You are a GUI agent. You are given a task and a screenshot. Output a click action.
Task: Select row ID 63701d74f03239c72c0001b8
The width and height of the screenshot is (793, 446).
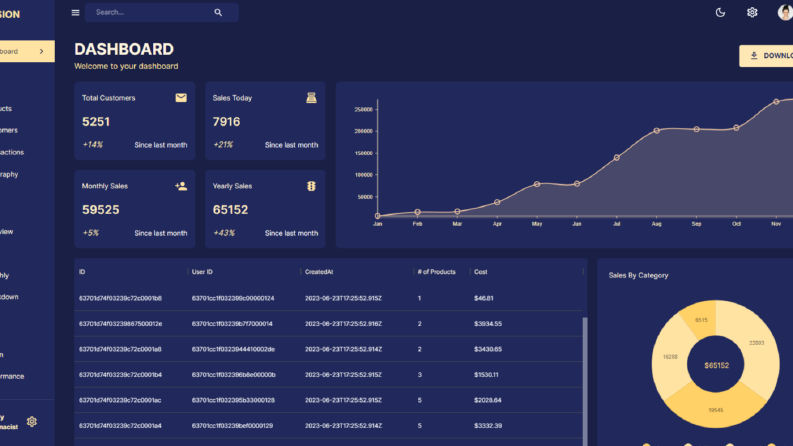pos(120,298)
